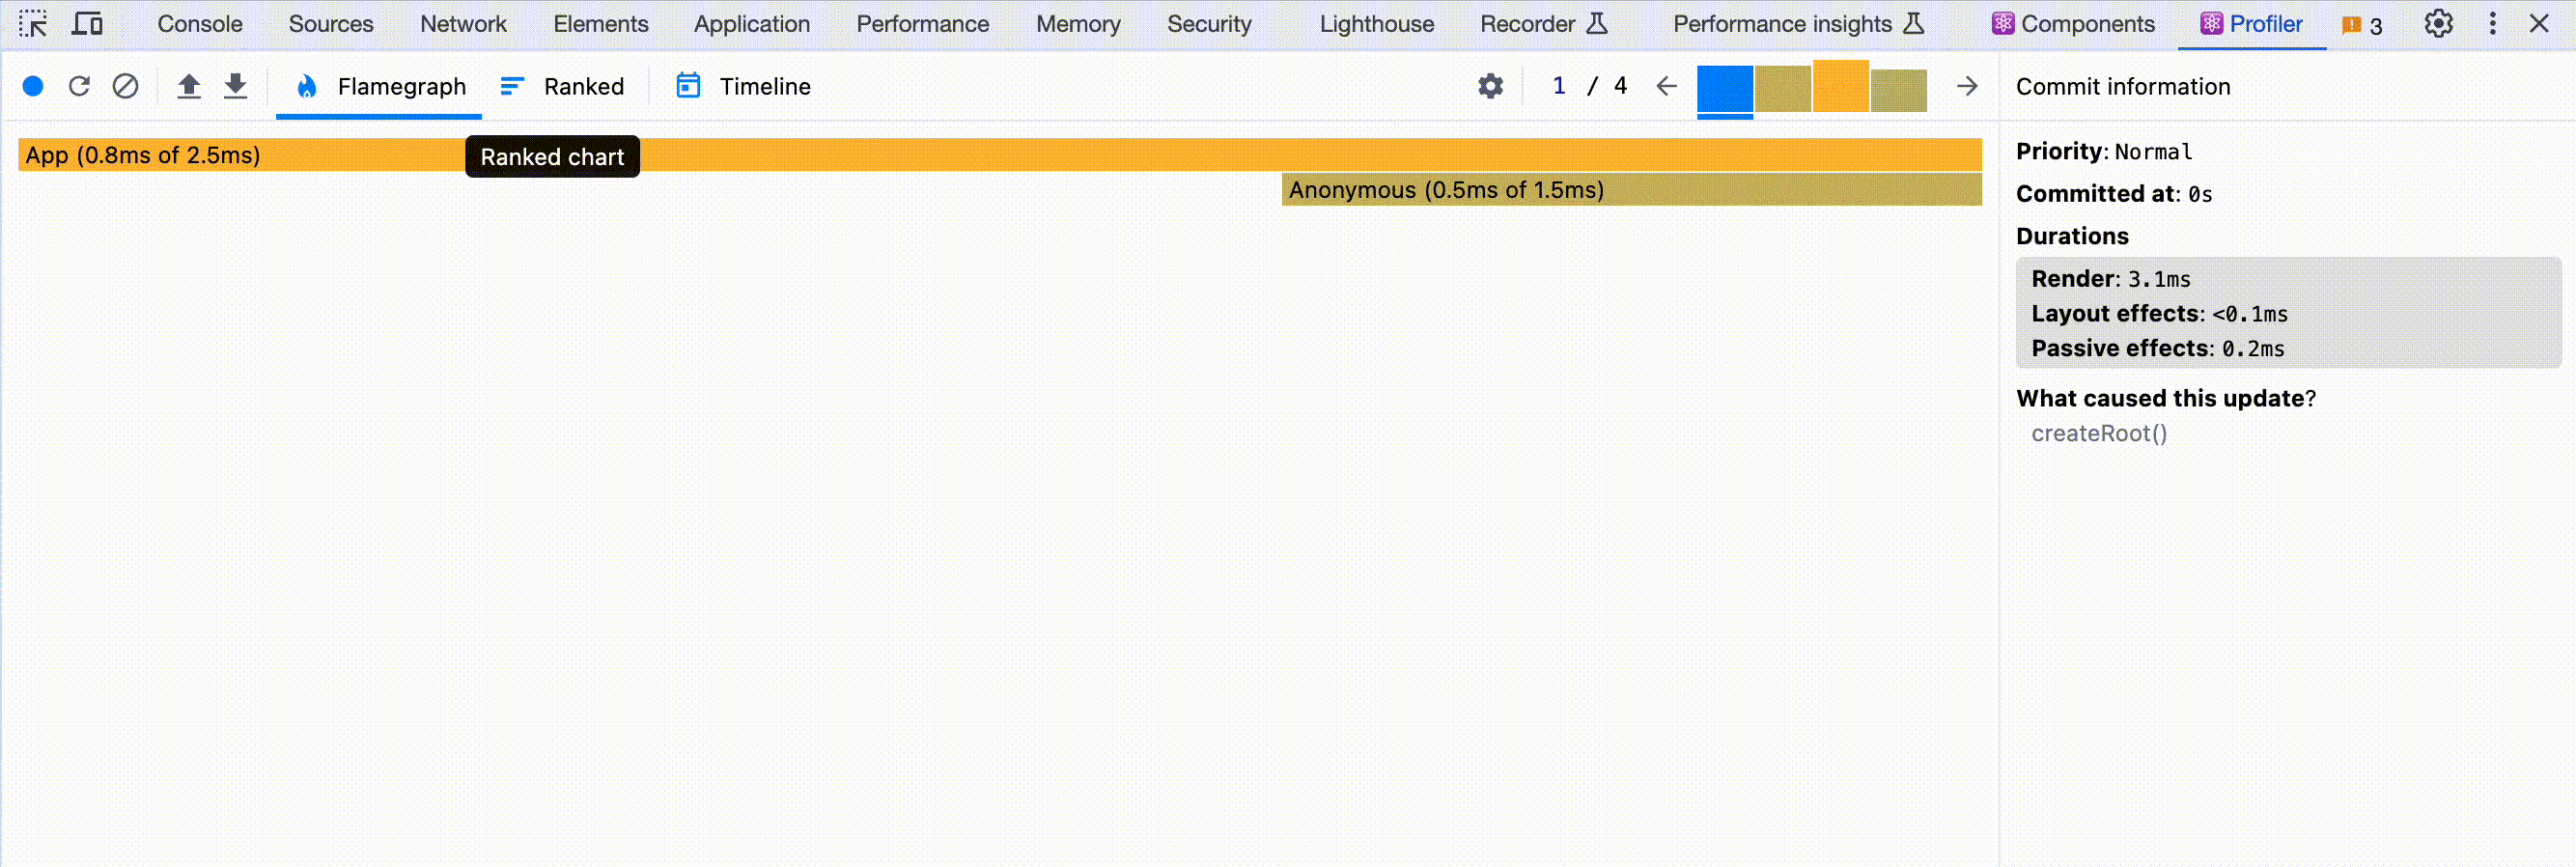The width and height of the screenshot is (2576, 867).
Task: Open the Console tab
Action: 200,24
